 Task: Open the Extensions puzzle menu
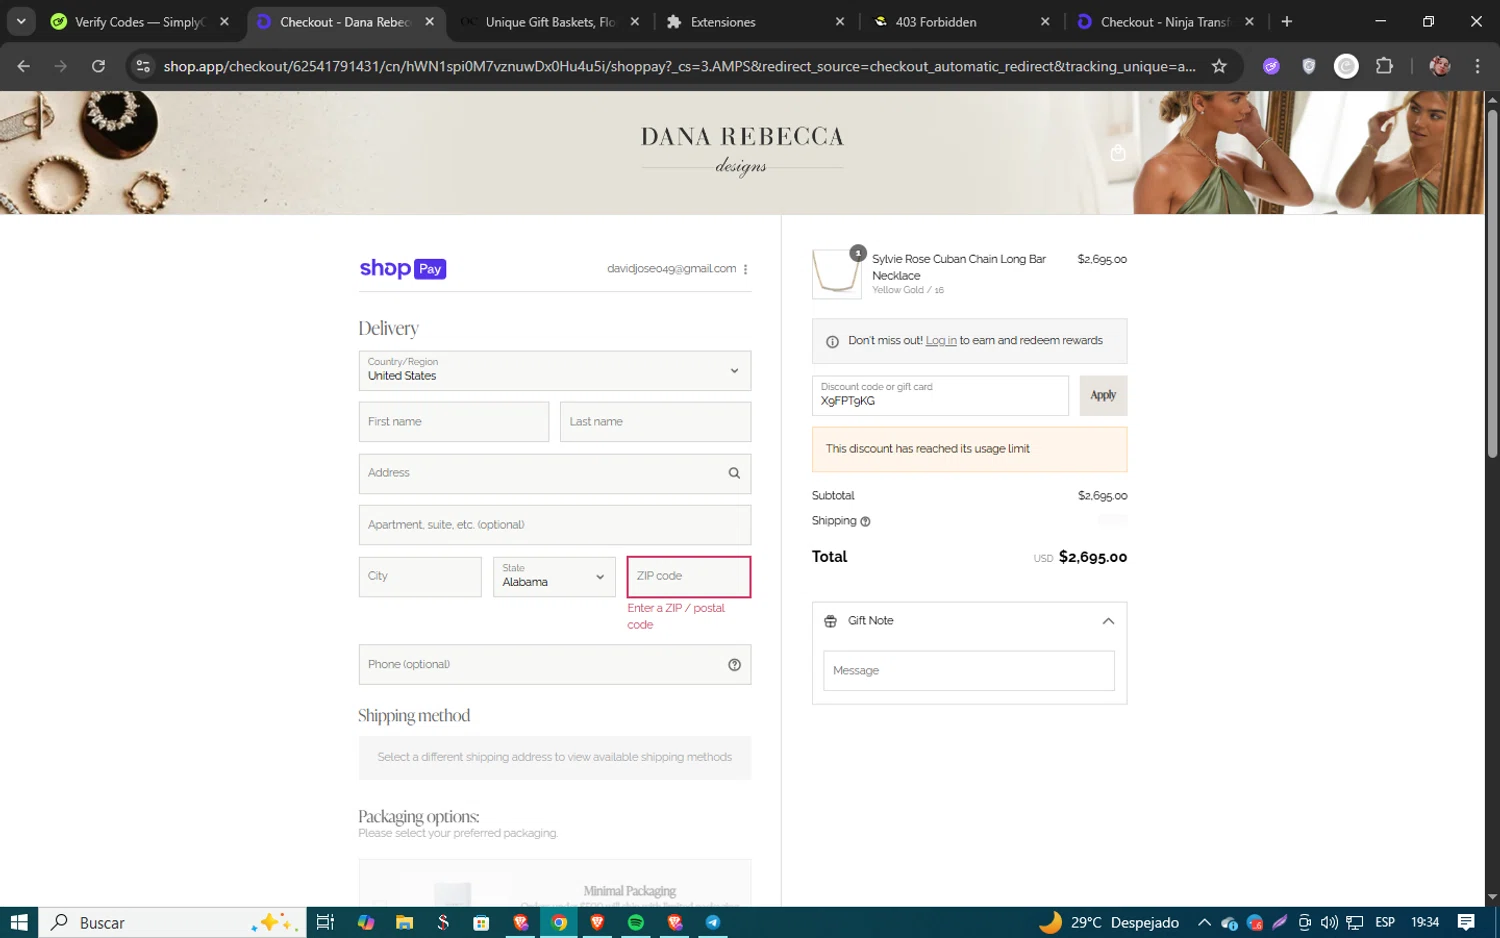point(1384,66)
